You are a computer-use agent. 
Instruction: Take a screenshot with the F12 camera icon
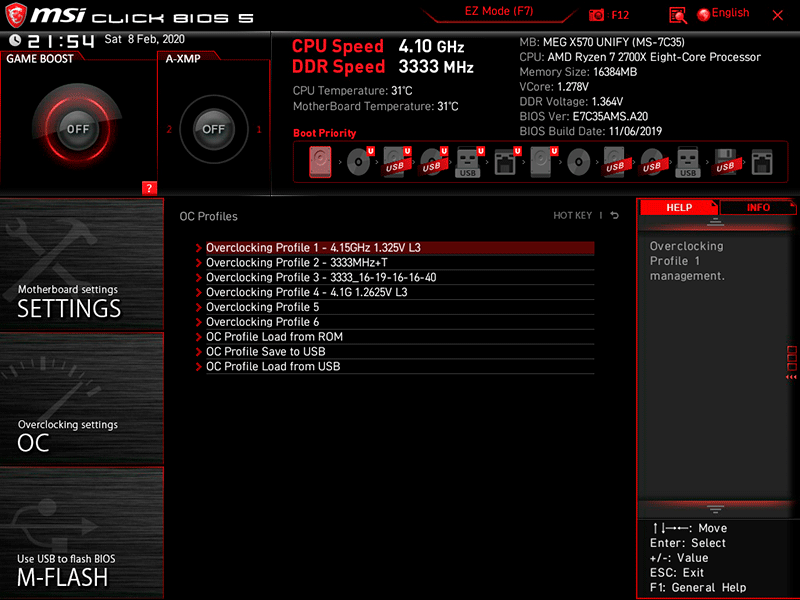(596, 15)
